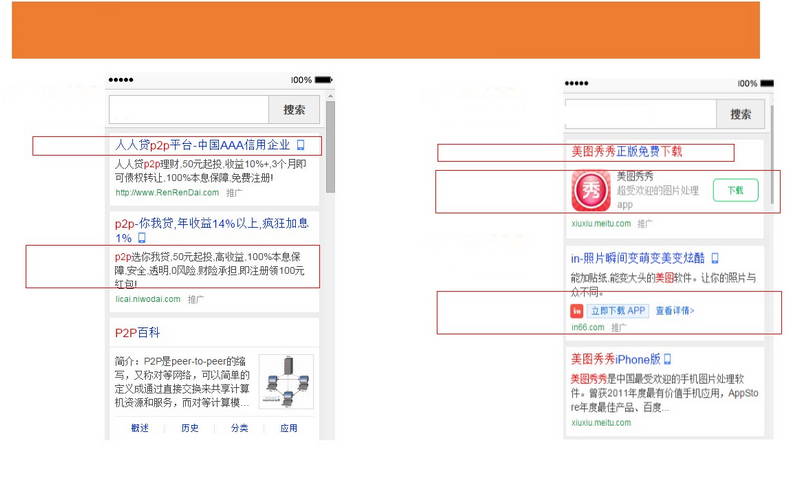
Task: Click the 搜索 button on left phone
Action: click(x=294, y=109)
